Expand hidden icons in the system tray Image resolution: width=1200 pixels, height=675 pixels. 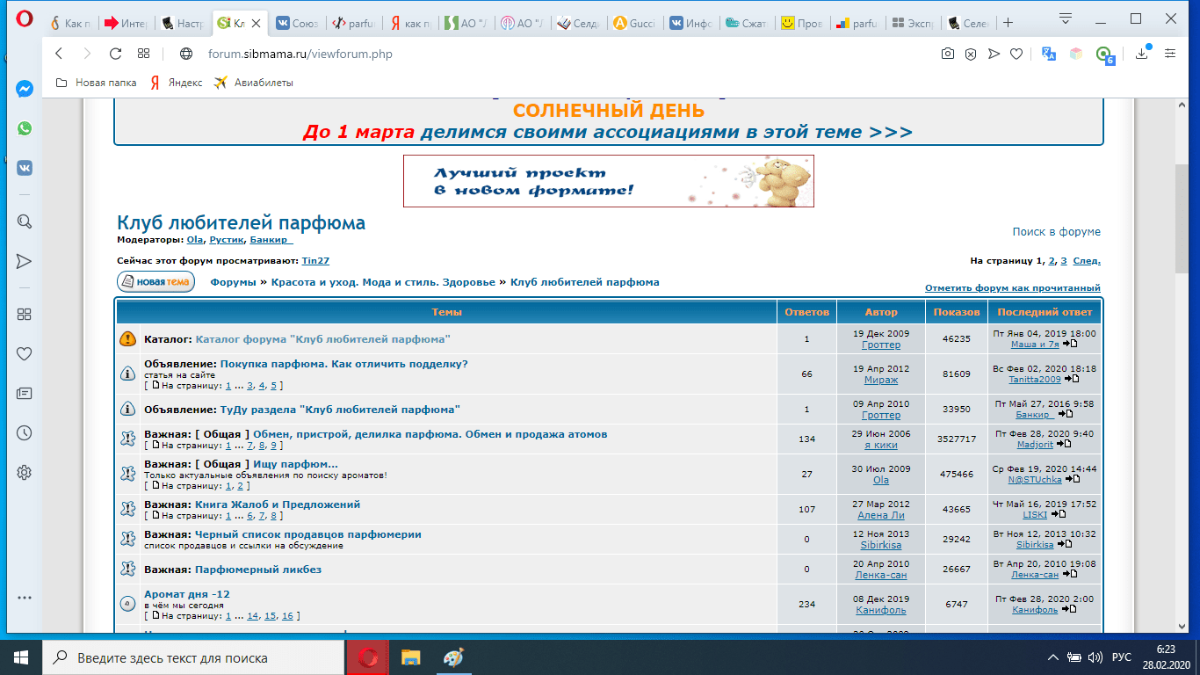tap(1051, 657)
